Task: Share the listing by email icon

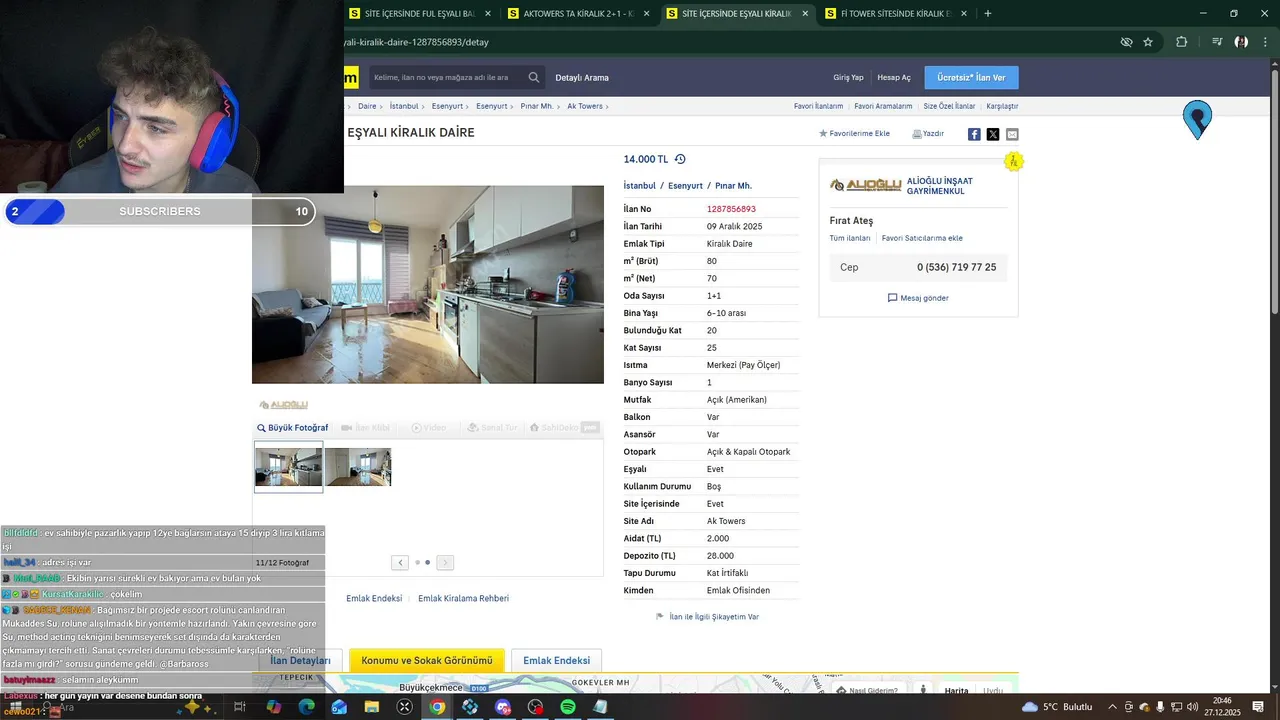Action: 1012,134
